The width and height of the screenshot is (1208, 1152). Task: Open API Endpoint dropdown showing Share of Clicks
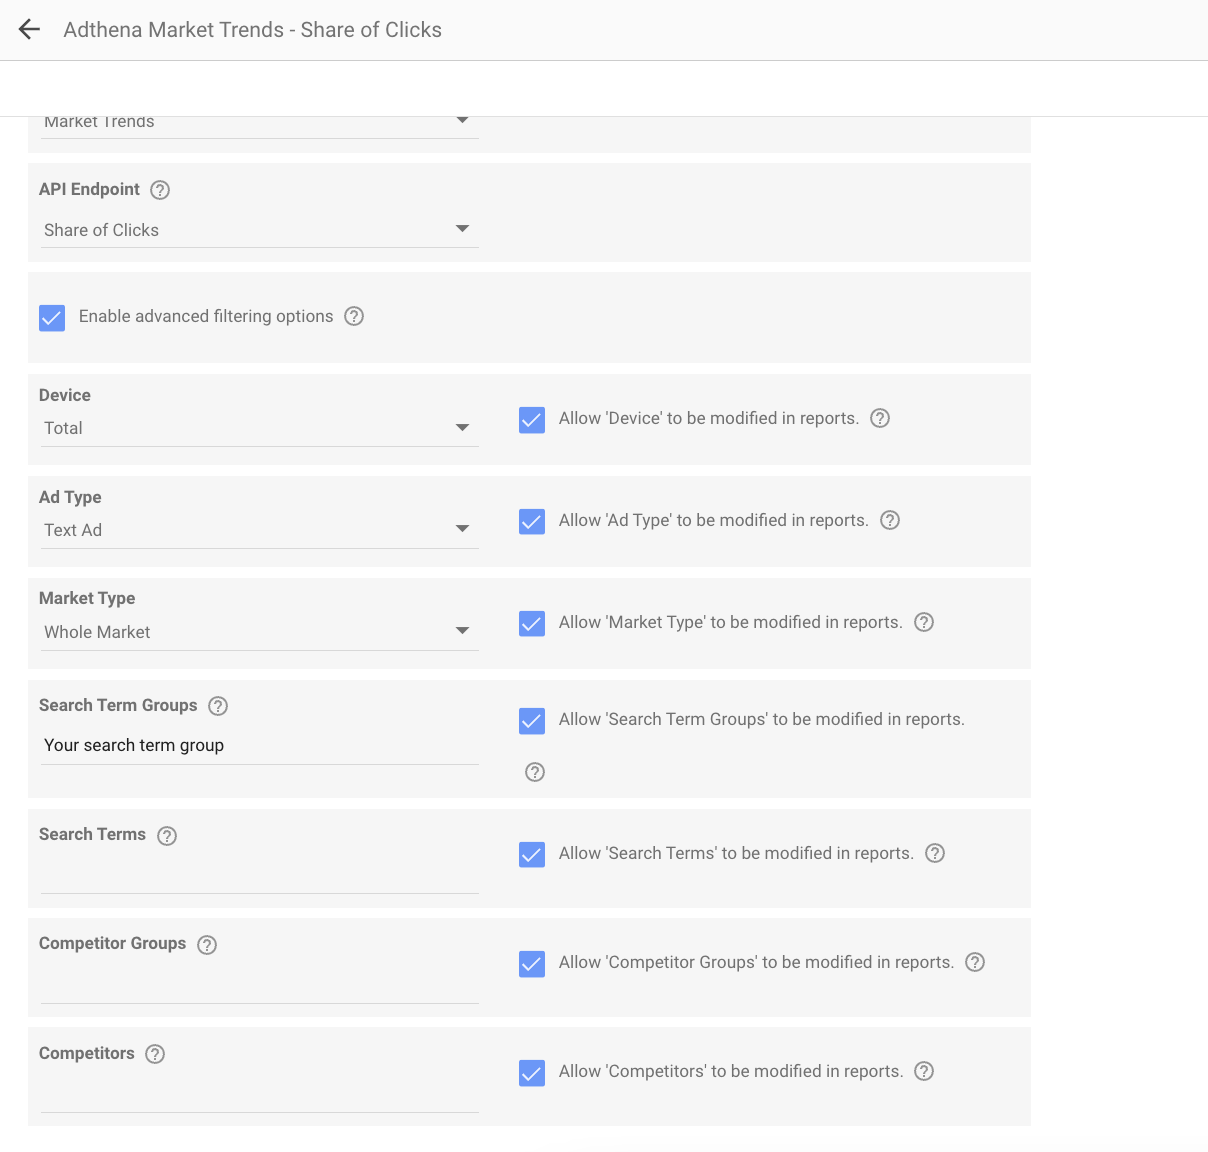[x=259, y=230]
